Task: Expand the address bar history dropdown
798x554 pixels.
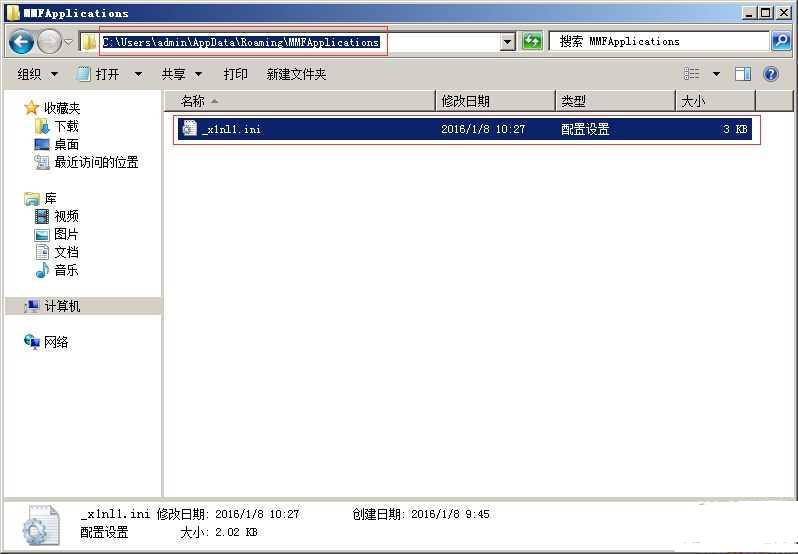Action: [507, 42]
